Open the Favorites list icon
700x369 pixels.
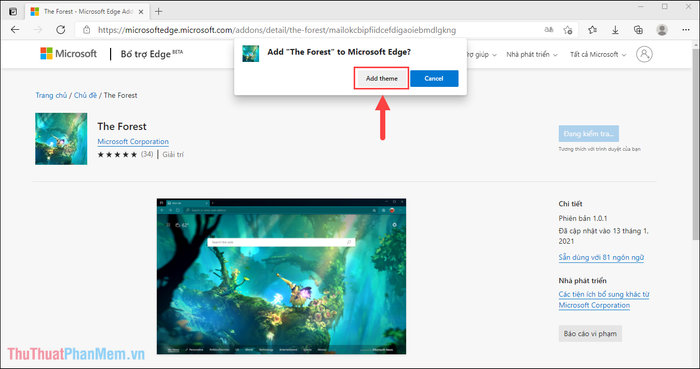592,30
